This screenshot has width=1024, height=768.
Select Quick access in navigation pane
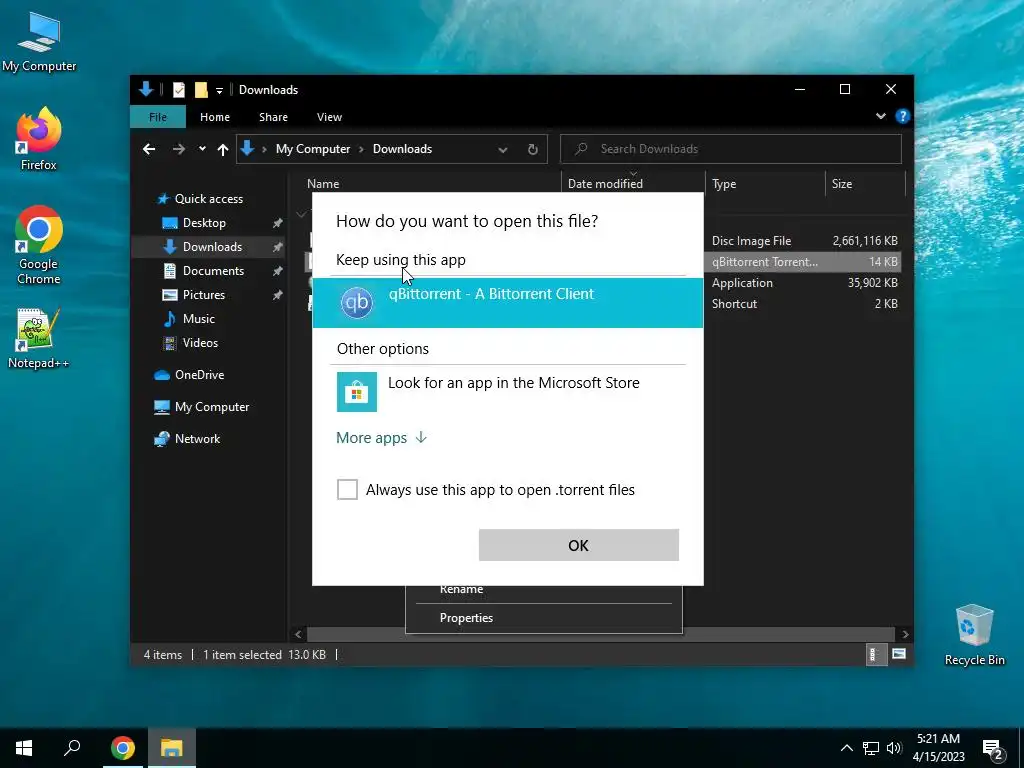tap(208, 199)
